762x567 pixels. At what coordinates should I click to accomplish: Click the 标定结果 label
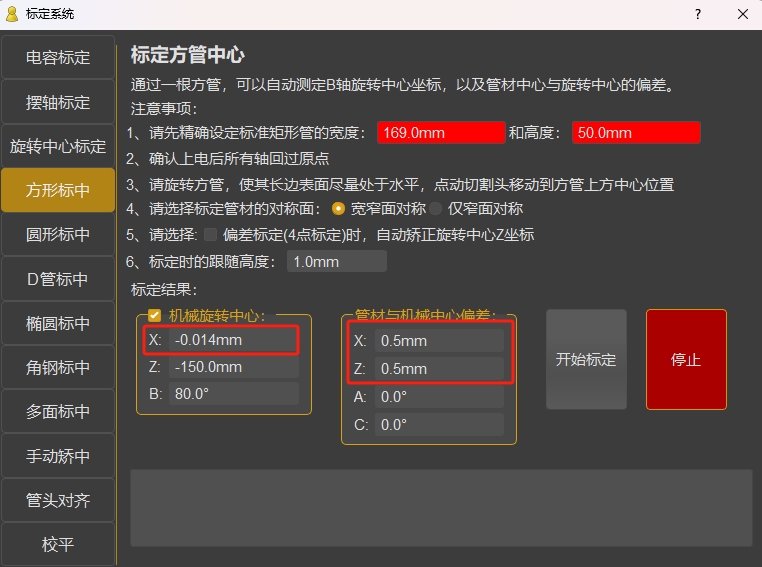coord(164,290)
